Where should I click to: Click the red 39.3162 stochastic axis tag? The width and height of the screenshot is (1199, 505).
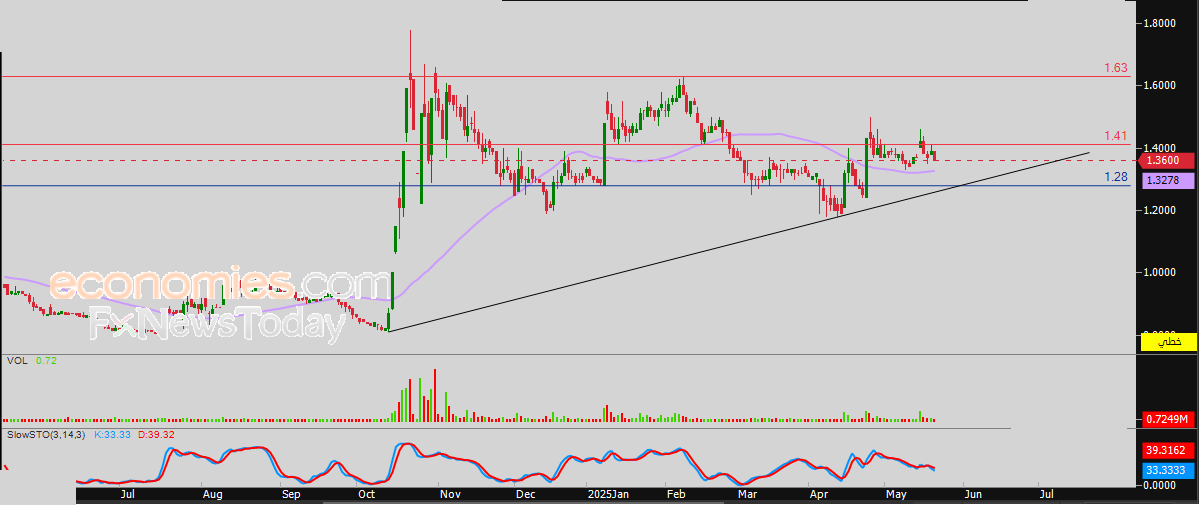tap(1167, 451)
